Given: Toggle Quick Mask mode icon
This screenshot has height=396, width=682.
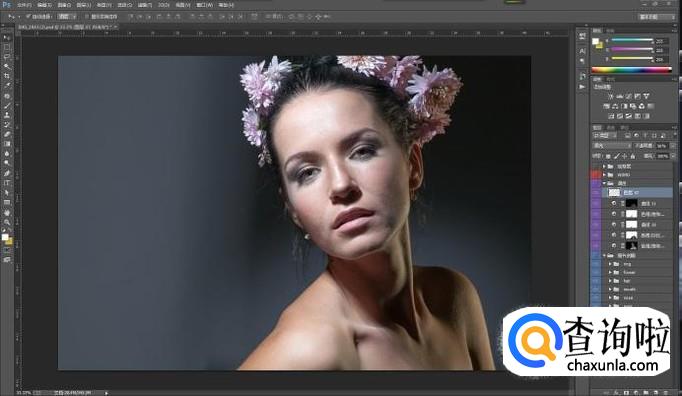Looking at the screenshot, I should (x=7, y=250).
